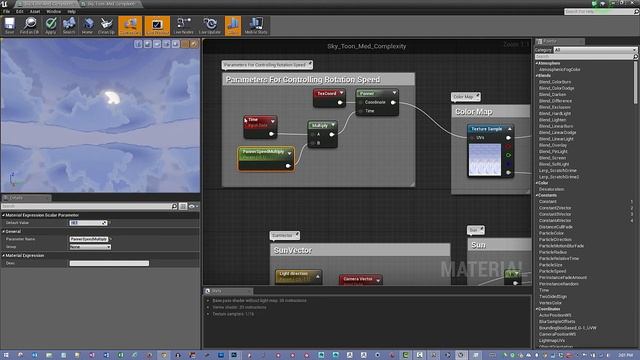Image resolution: width=640 pixels, height=360 pixels.
Task: Select ParticleColor in the Palette
Action: [x=551, y=233]
